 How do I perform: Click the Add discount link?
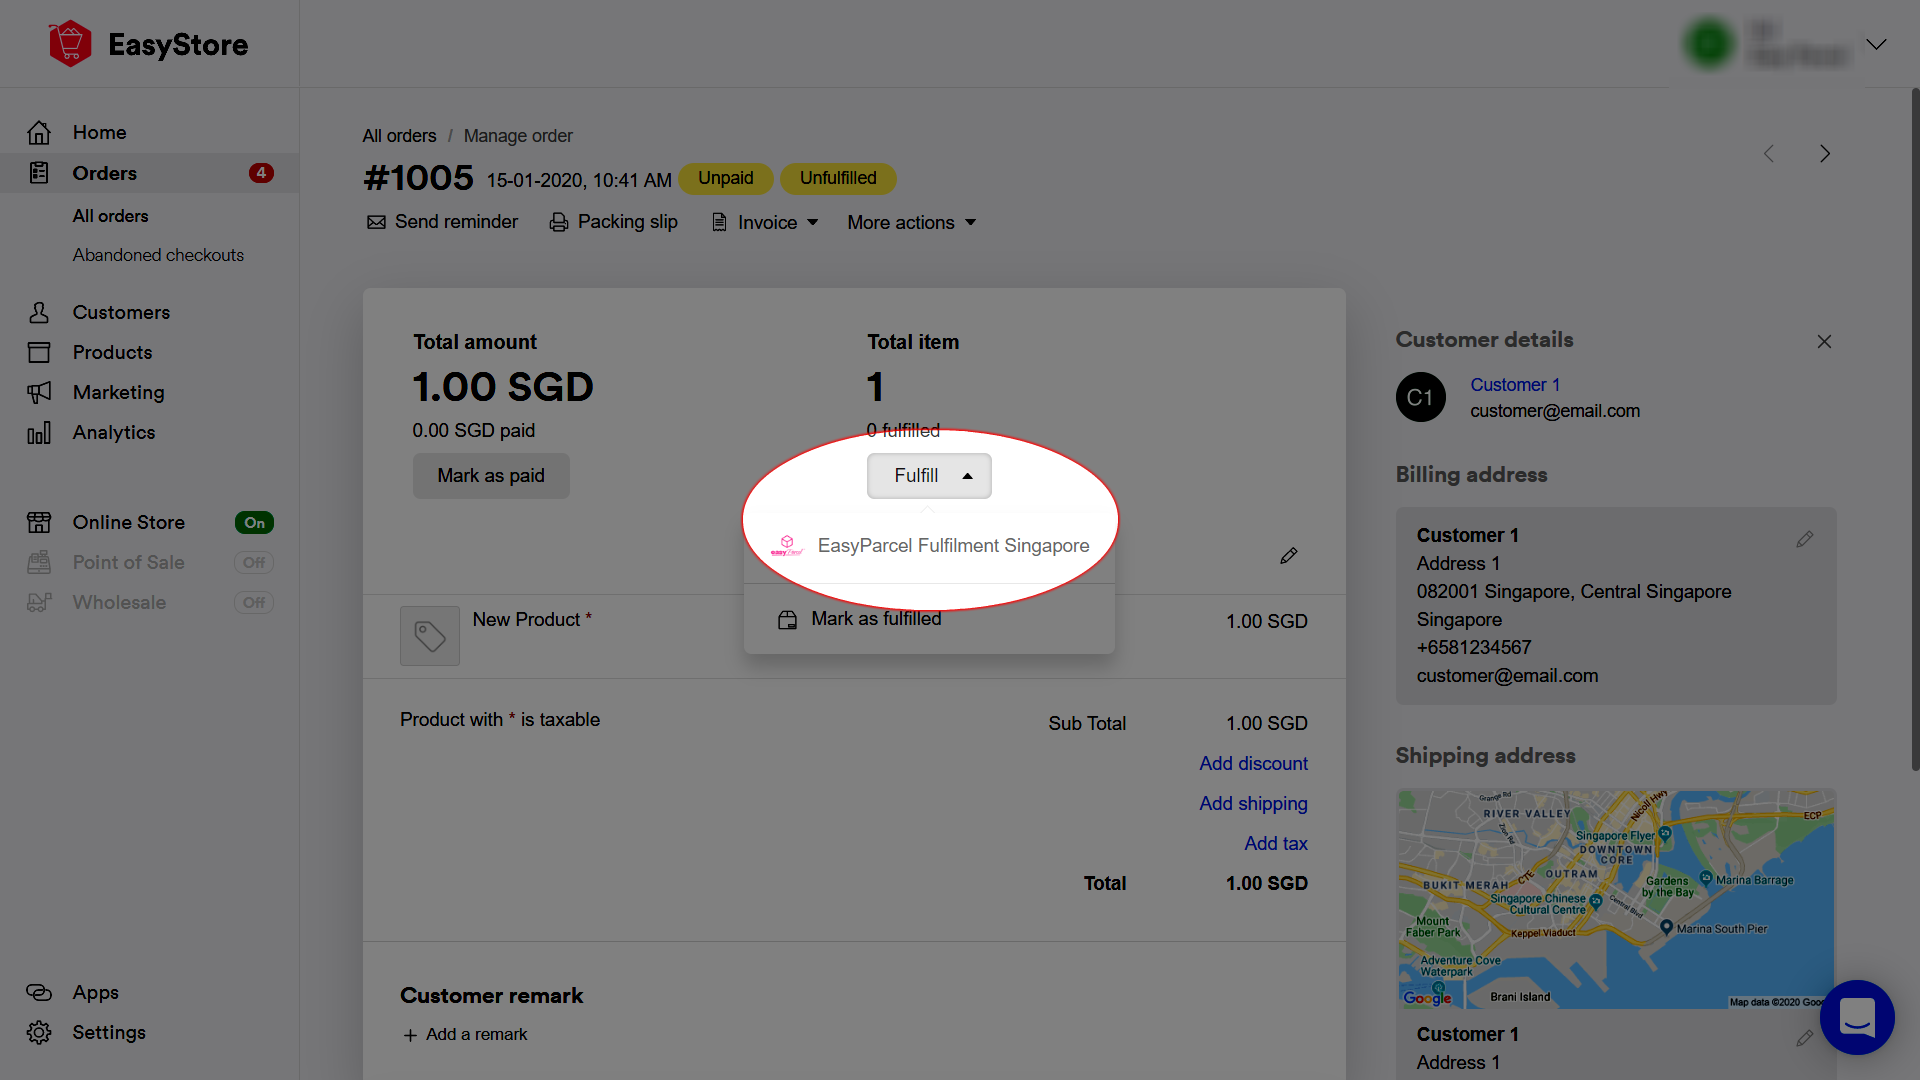click(1253, 764)
